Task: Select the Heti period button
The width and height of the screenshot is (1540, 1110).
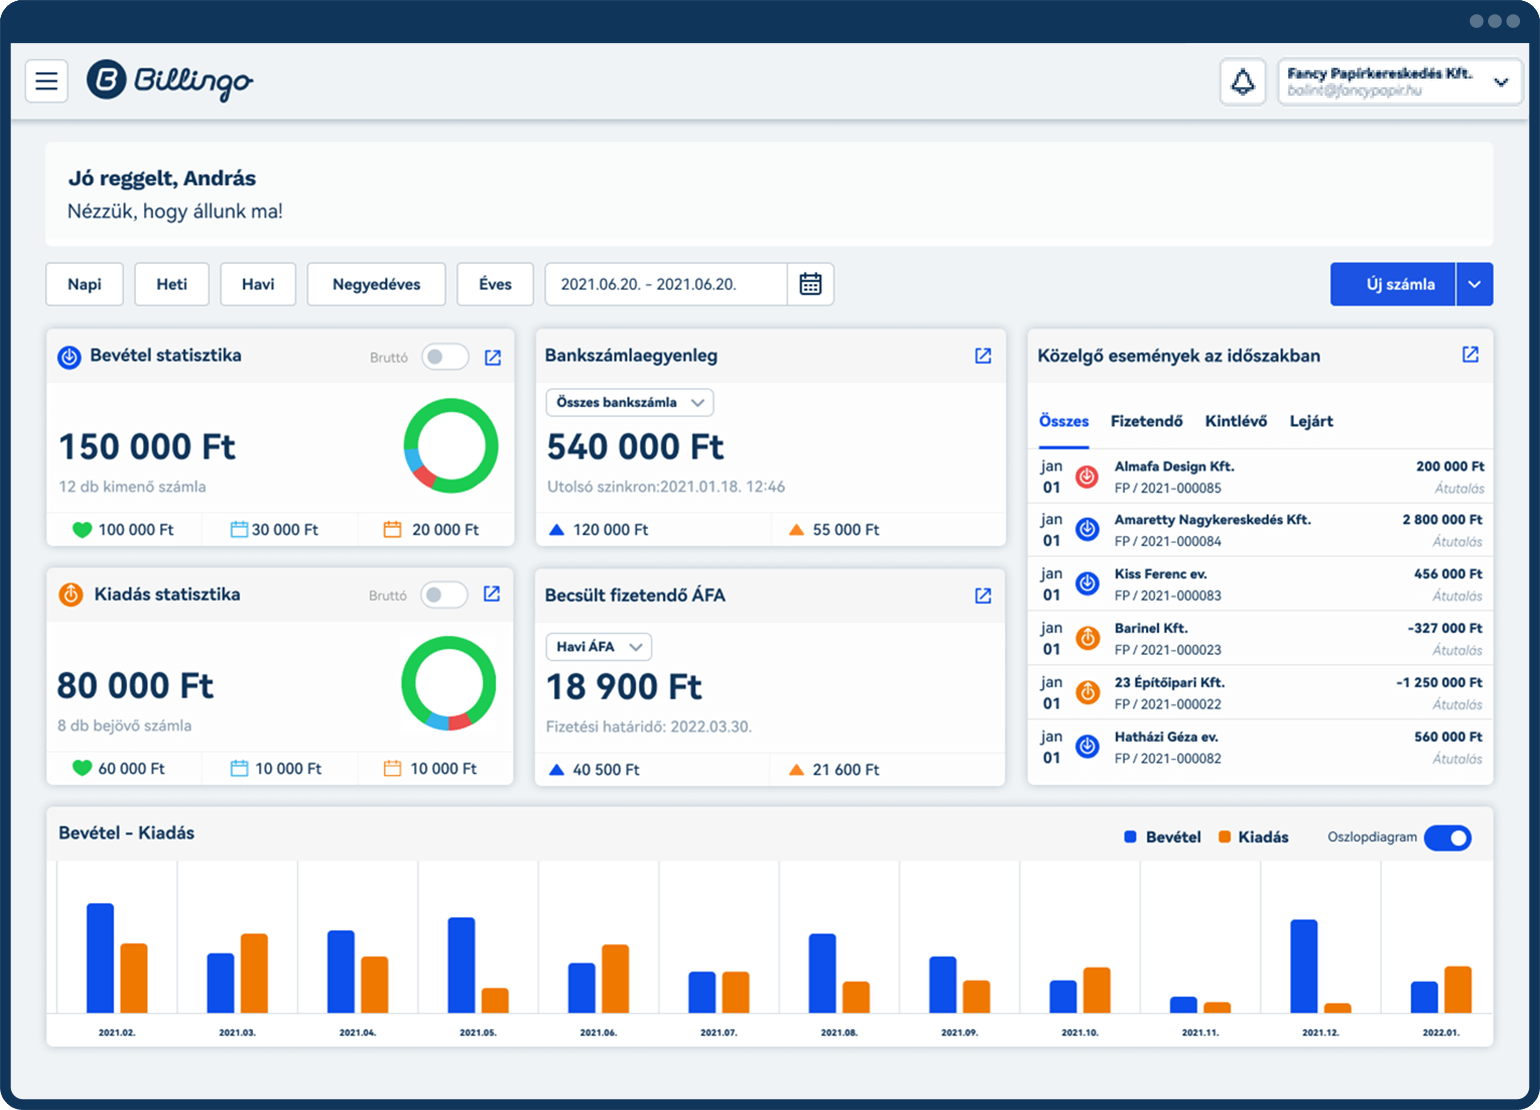Action: tap(172, 284)
